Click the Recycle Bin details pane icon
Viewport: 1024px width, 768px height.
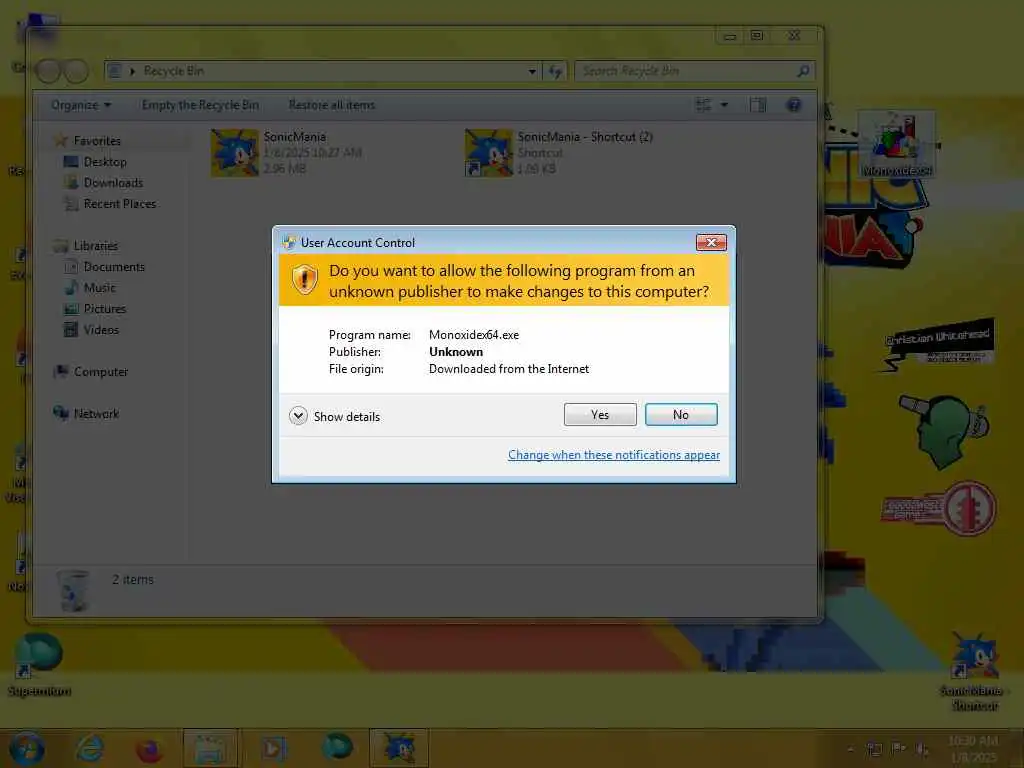coord(72,590)
